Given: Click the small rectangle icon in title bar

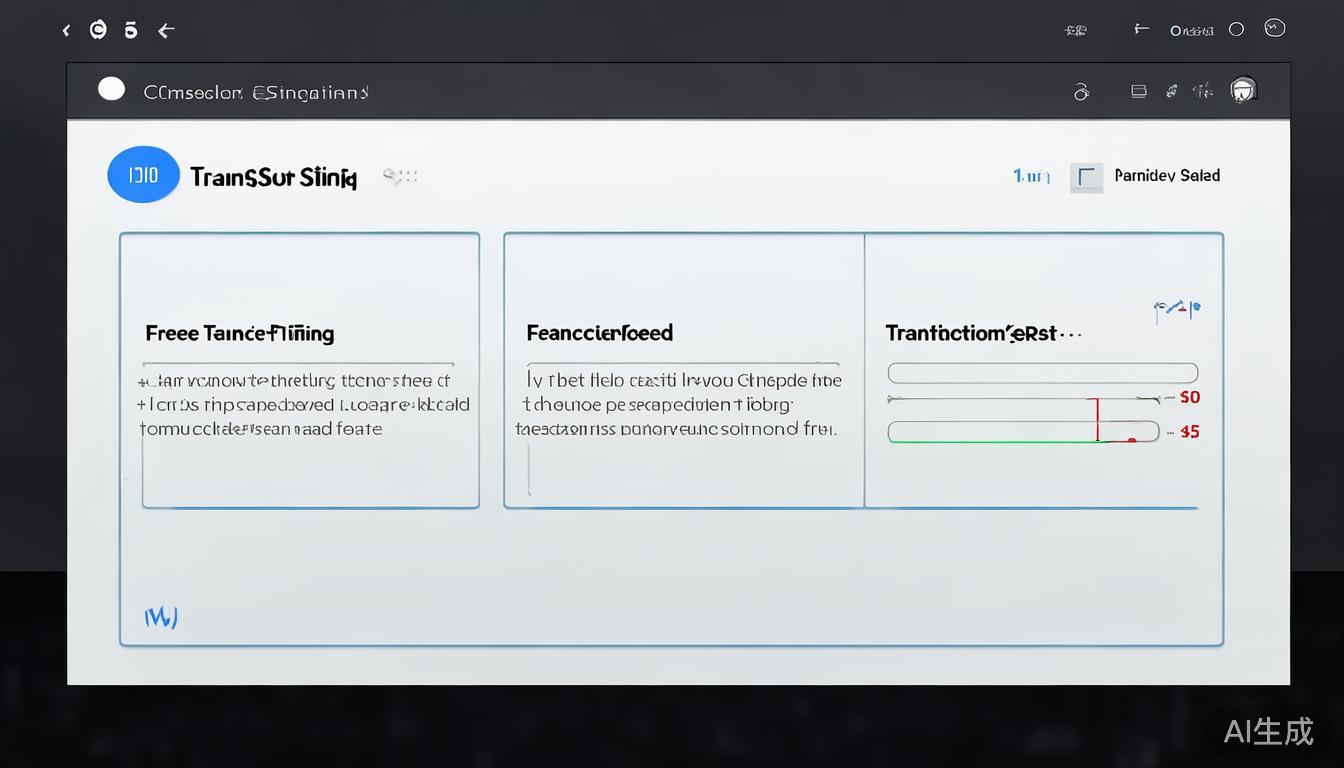Looking at the screenshot, I should click(1138, 91).
